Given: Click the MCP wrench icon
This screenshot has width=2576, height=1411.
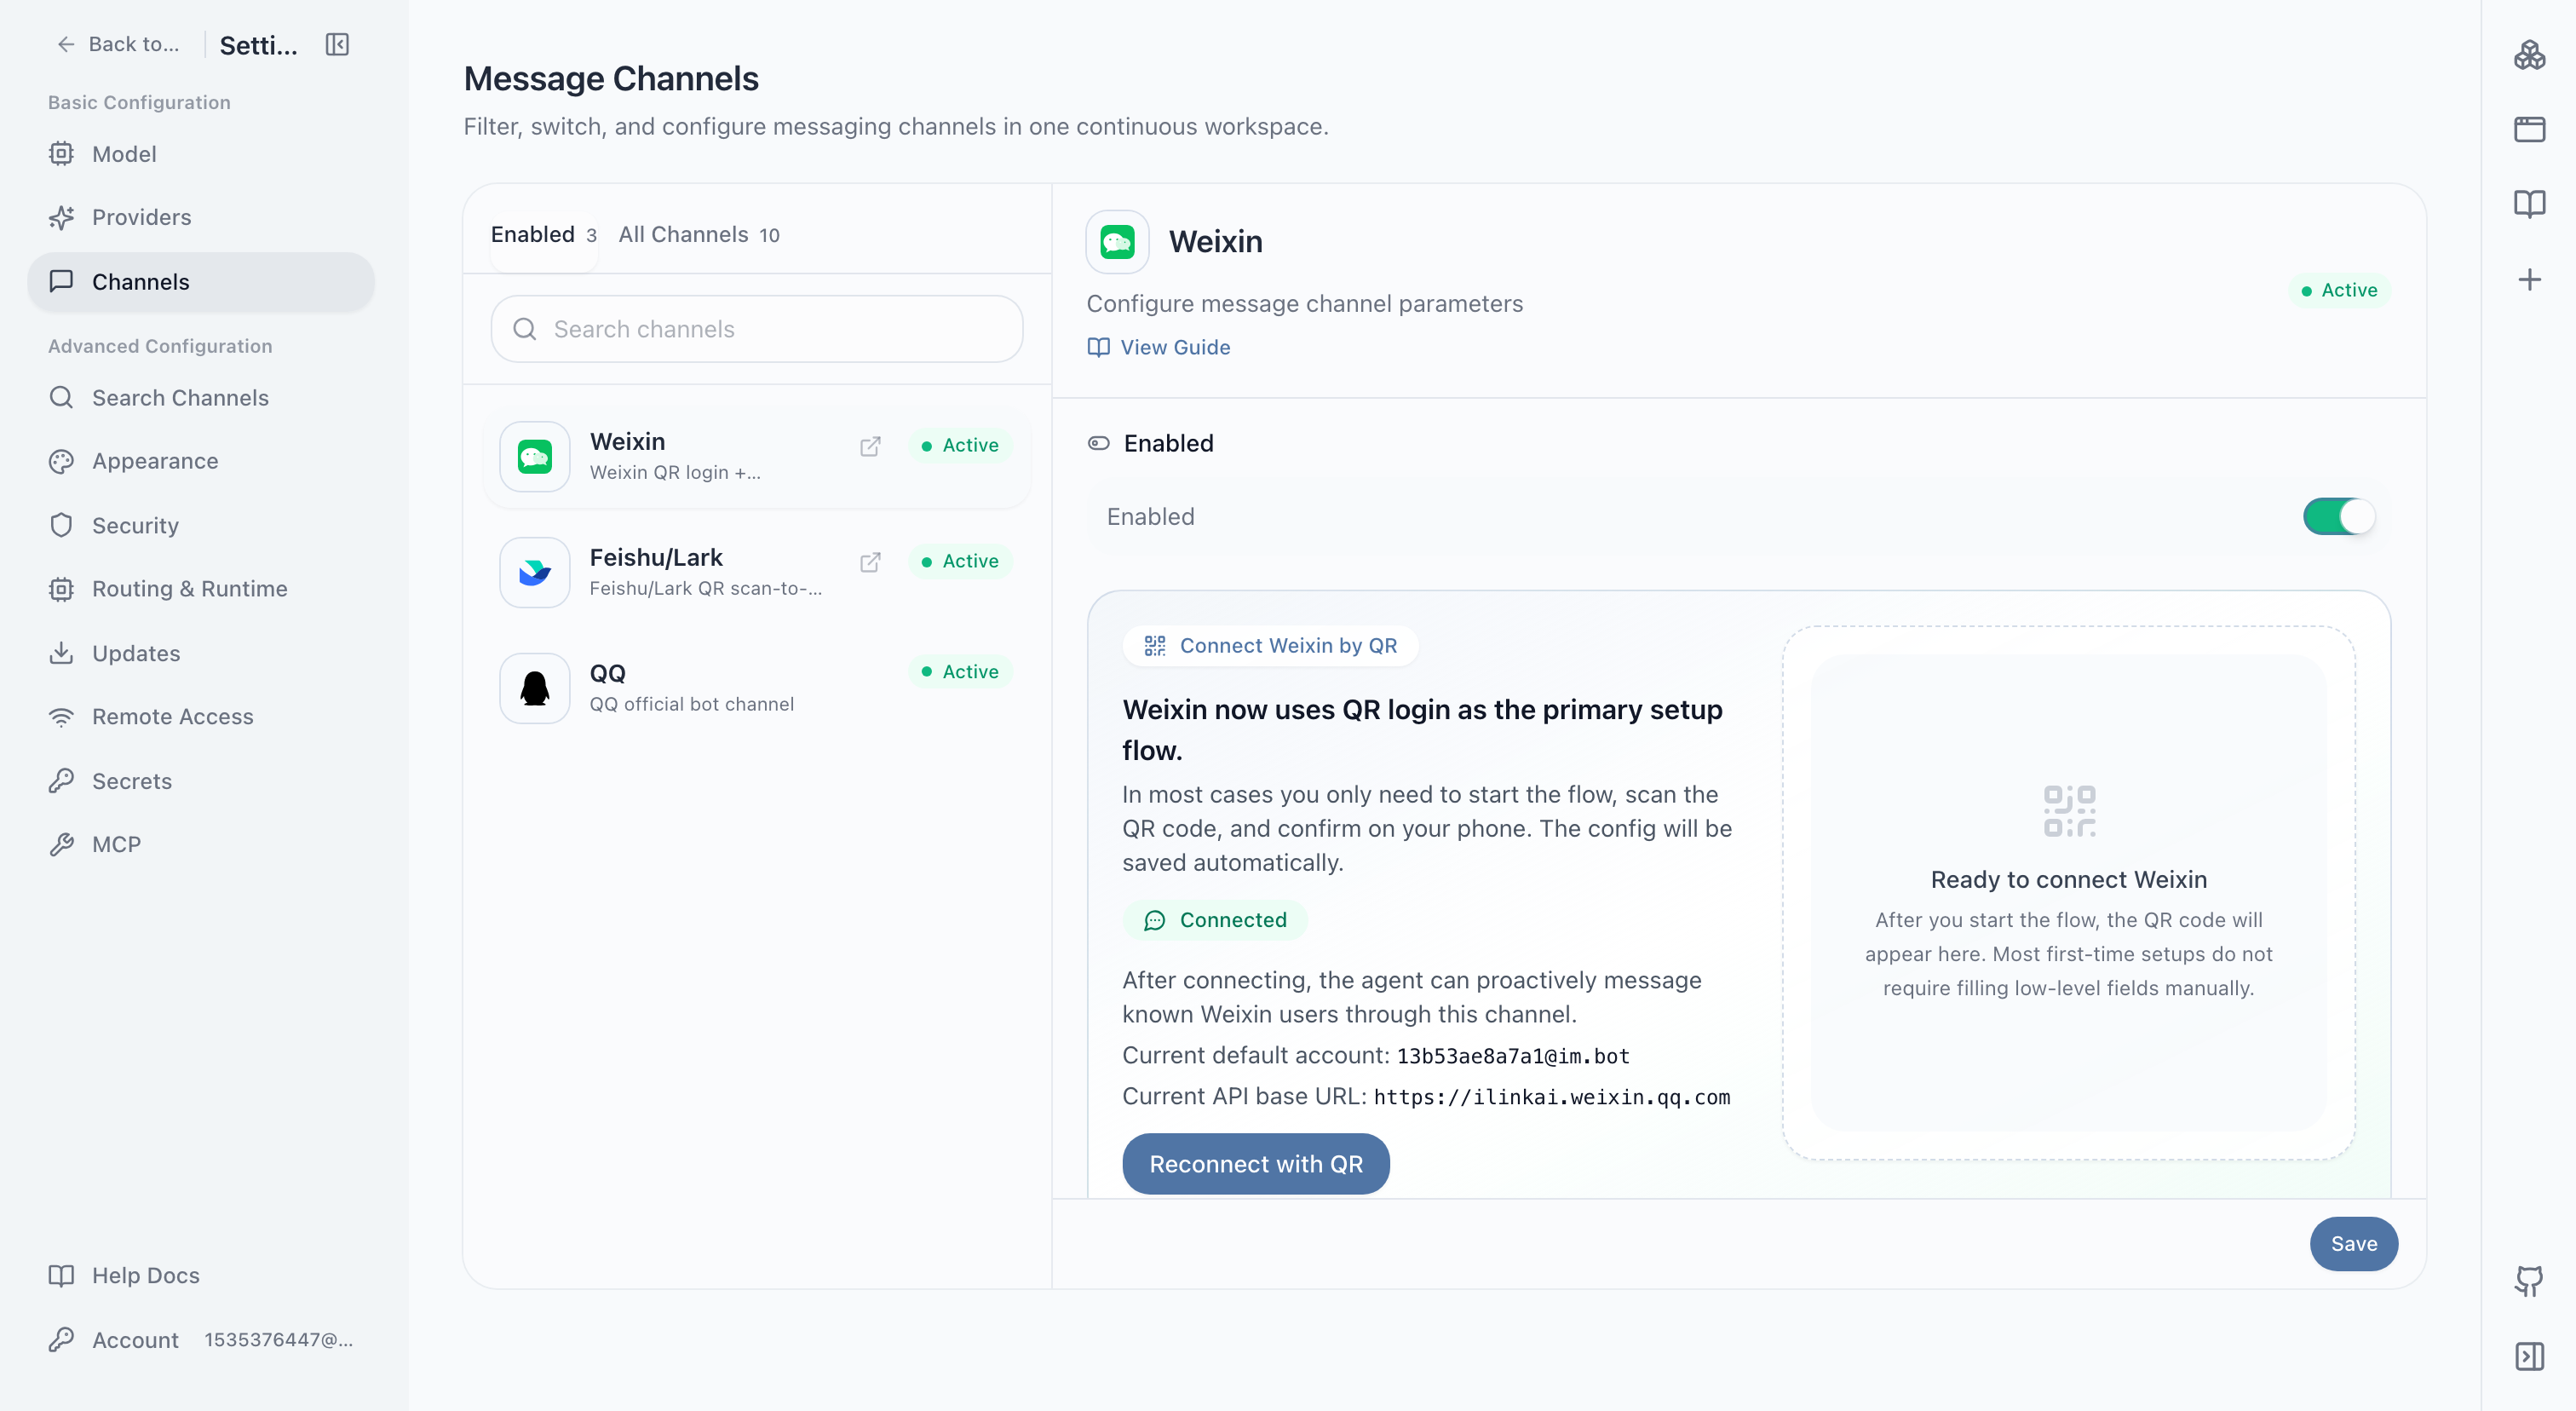Looking at the screenshot, I should pos(61,844).
